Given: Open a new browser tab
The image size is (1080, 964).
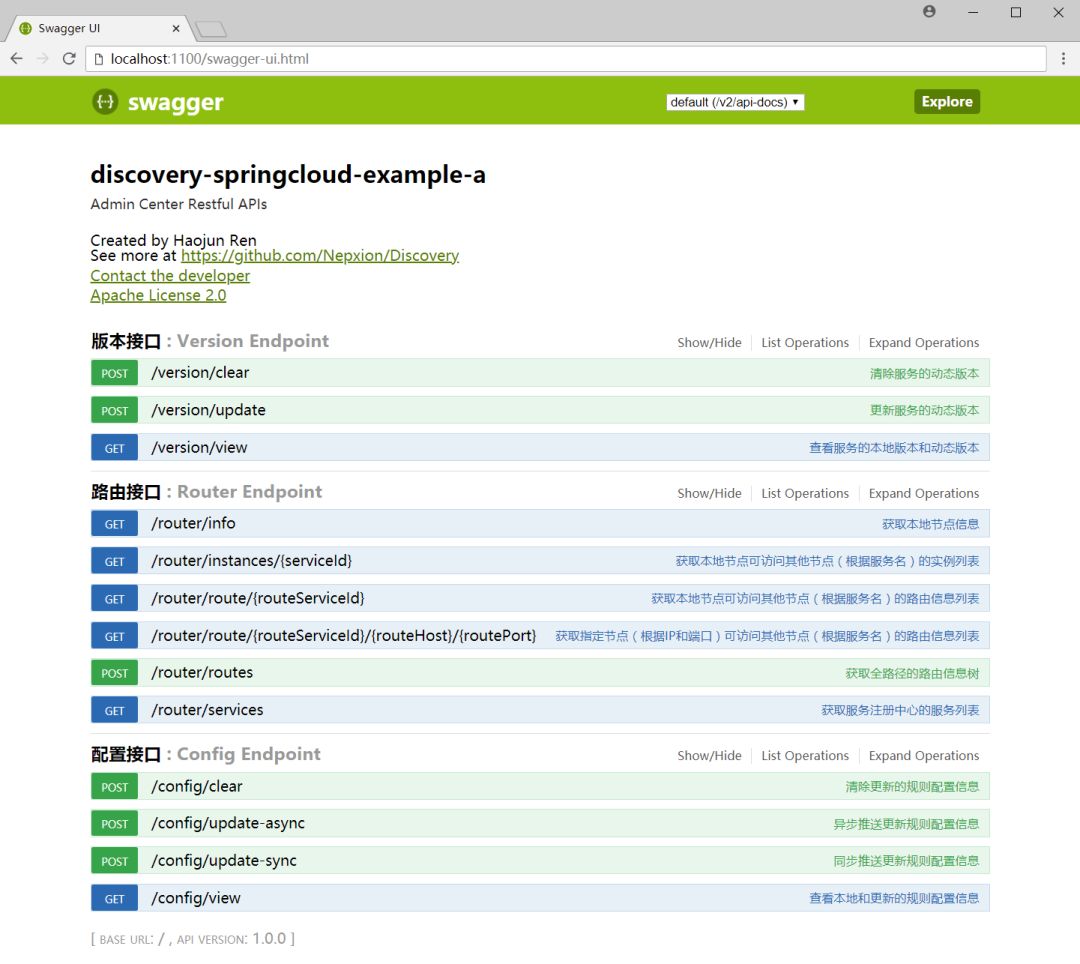Looking at the screenshot, I should click(211, 29).
